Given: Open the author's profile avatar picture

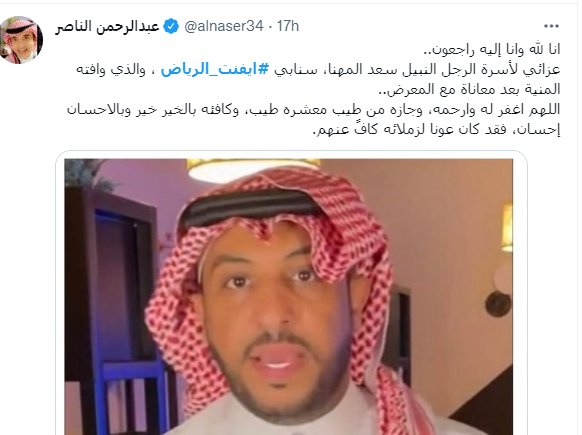Looking at the screenshot, I should click(x=21, y=40).
